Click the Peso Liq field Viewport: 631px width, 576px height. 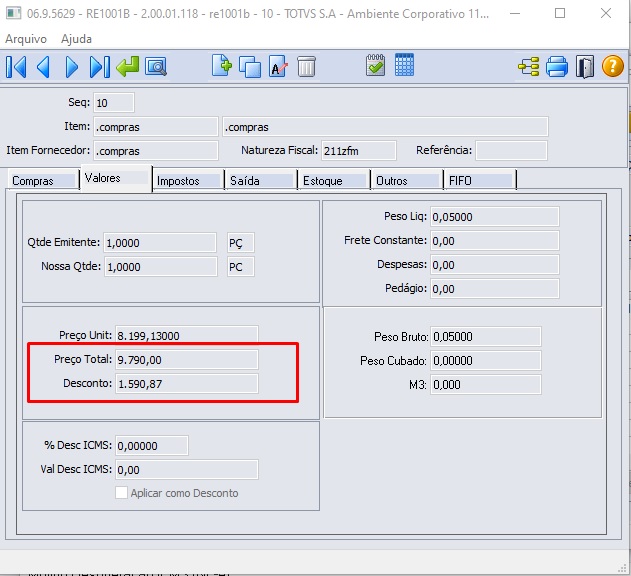pyautogui.click(x=495, y=217)
